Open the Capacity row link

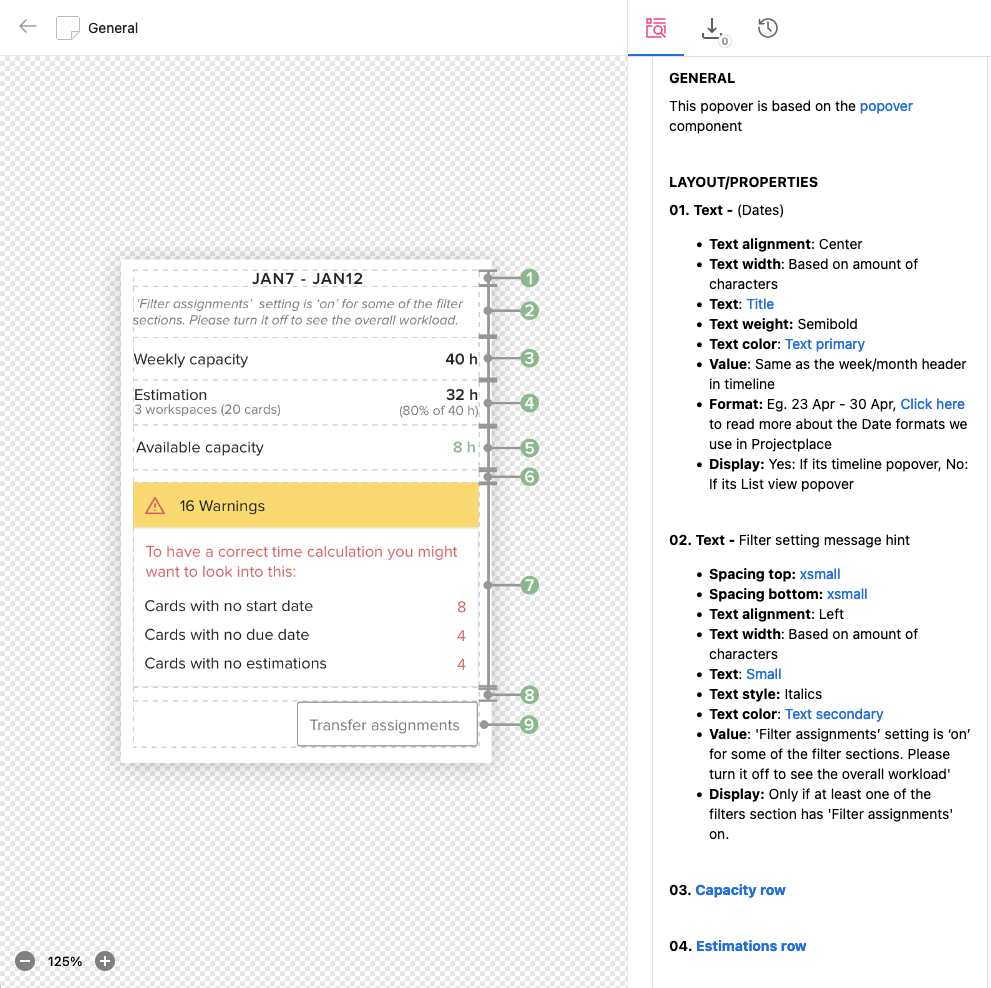coord(740,890)
